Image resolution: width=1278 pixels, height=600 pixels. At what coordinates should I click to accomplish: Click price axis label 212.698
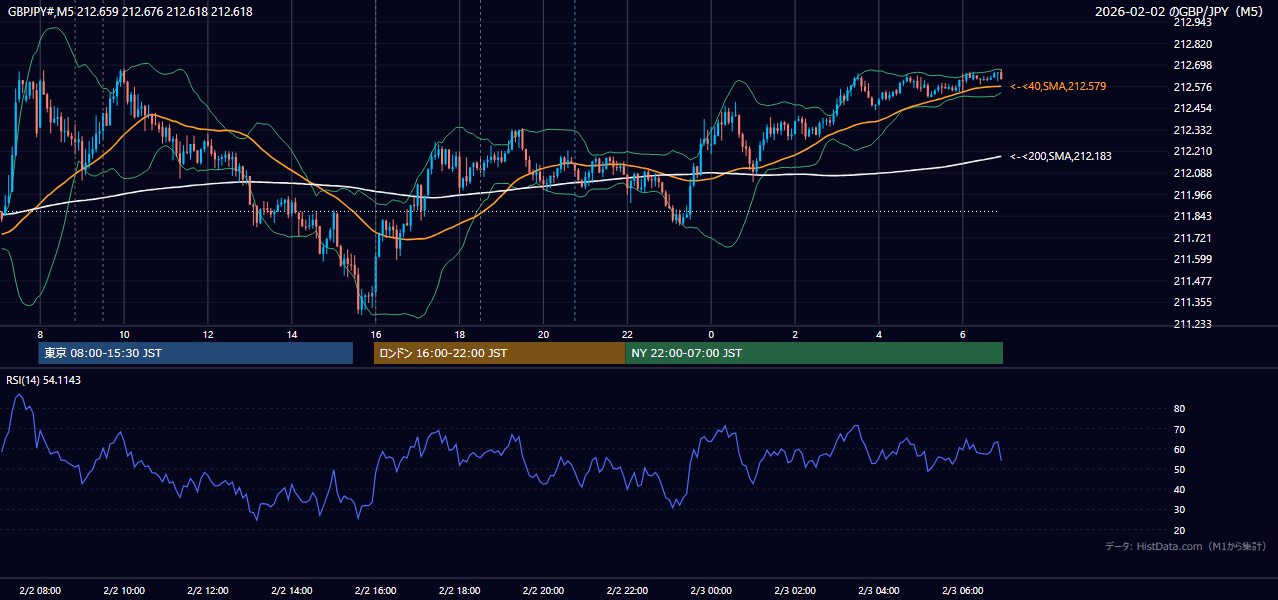(x=1193, y=65)
